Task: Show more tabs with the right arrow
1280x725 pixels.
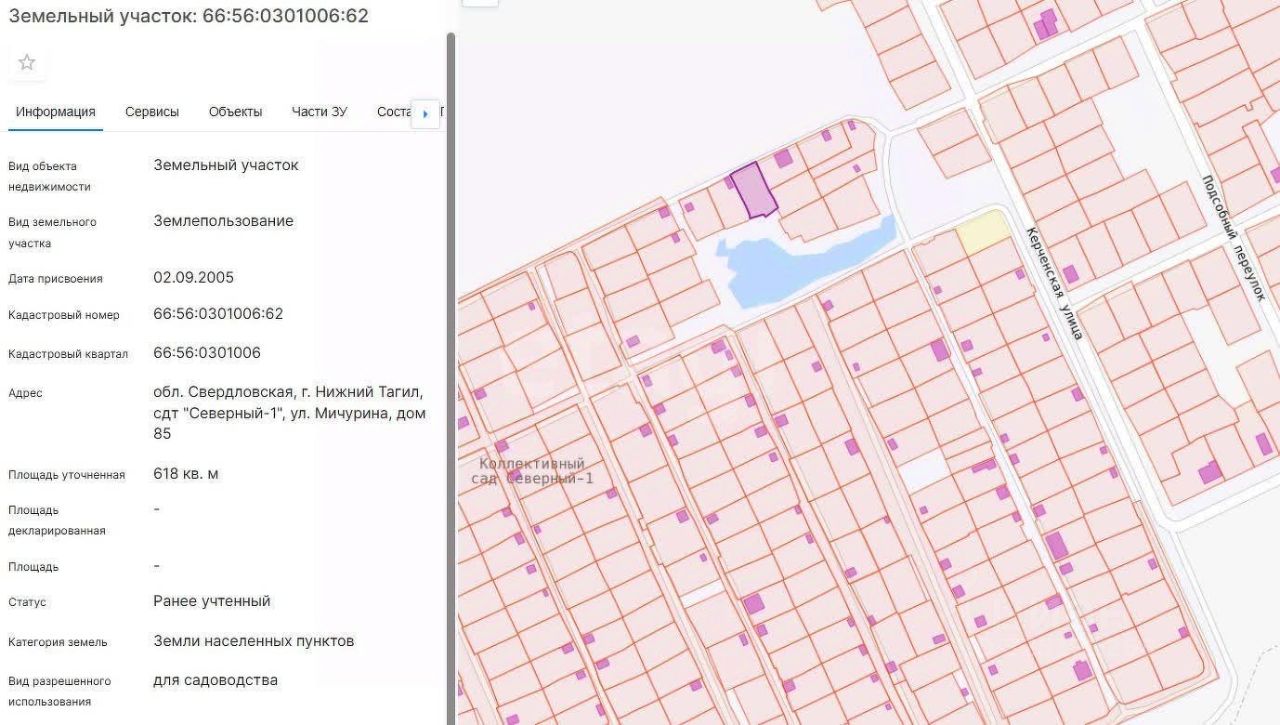Action: pyautogui.click(x=426, y=113)
